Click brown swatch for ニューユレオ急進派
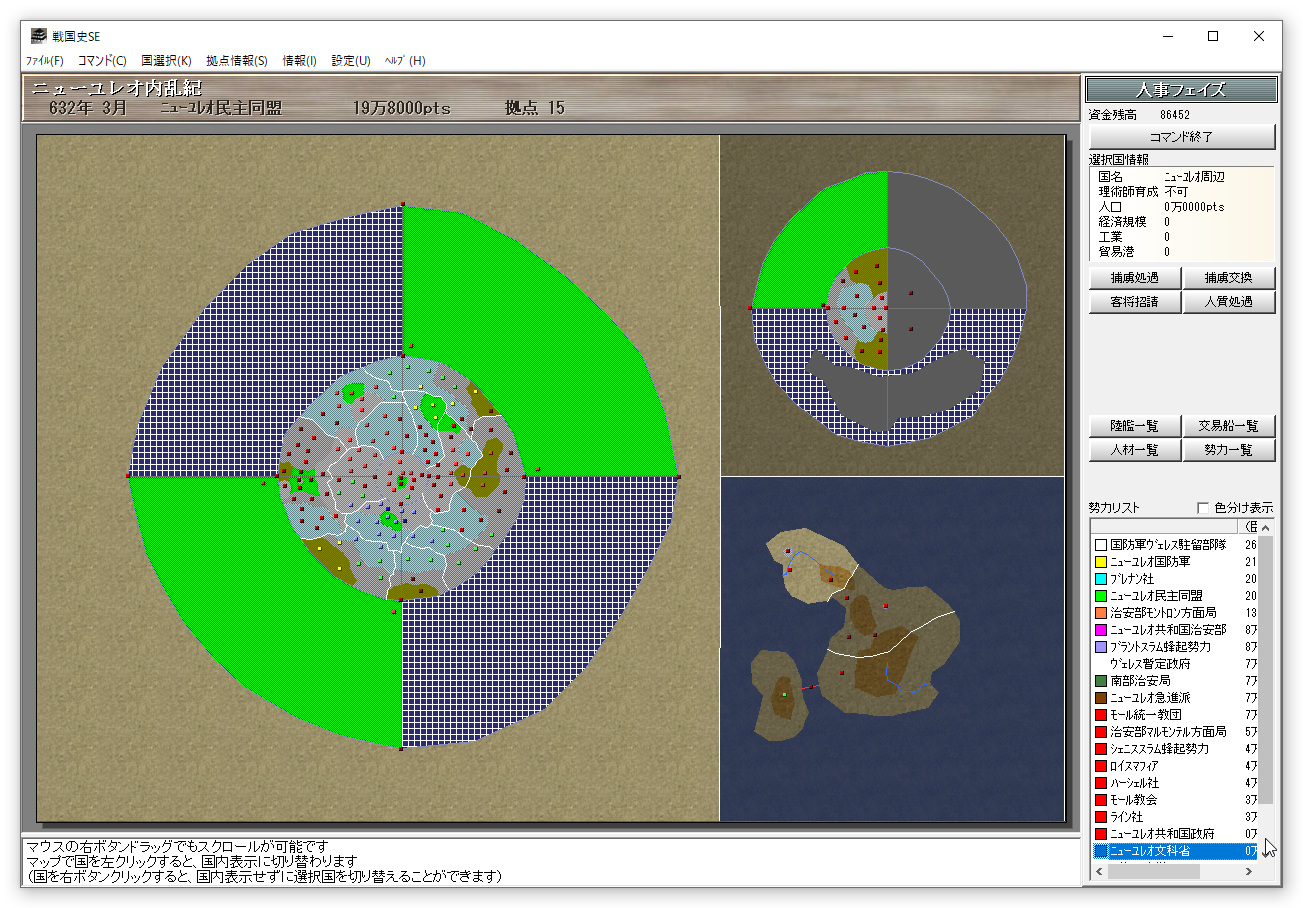The image size is (1303, 908). tap(1101, 698)
